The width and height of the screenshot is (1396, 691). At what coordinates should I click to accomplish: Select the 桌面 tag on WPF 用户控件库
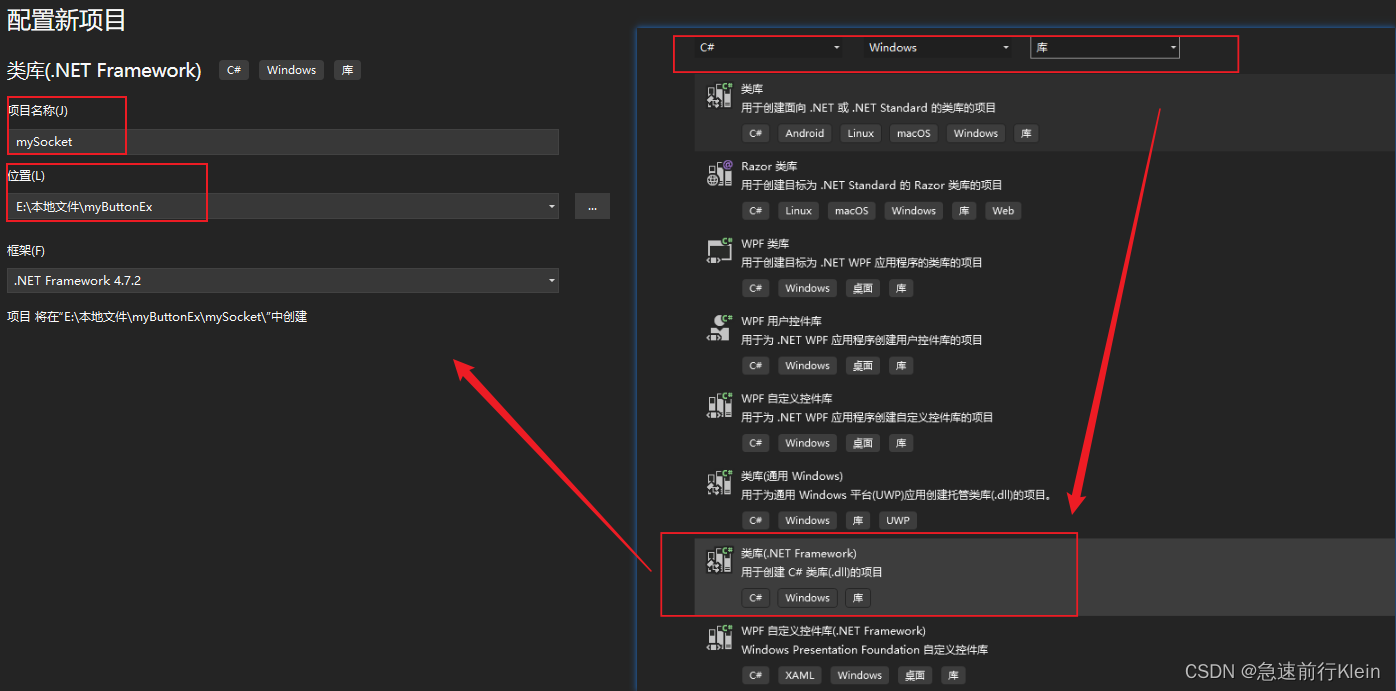coord(862,365)
